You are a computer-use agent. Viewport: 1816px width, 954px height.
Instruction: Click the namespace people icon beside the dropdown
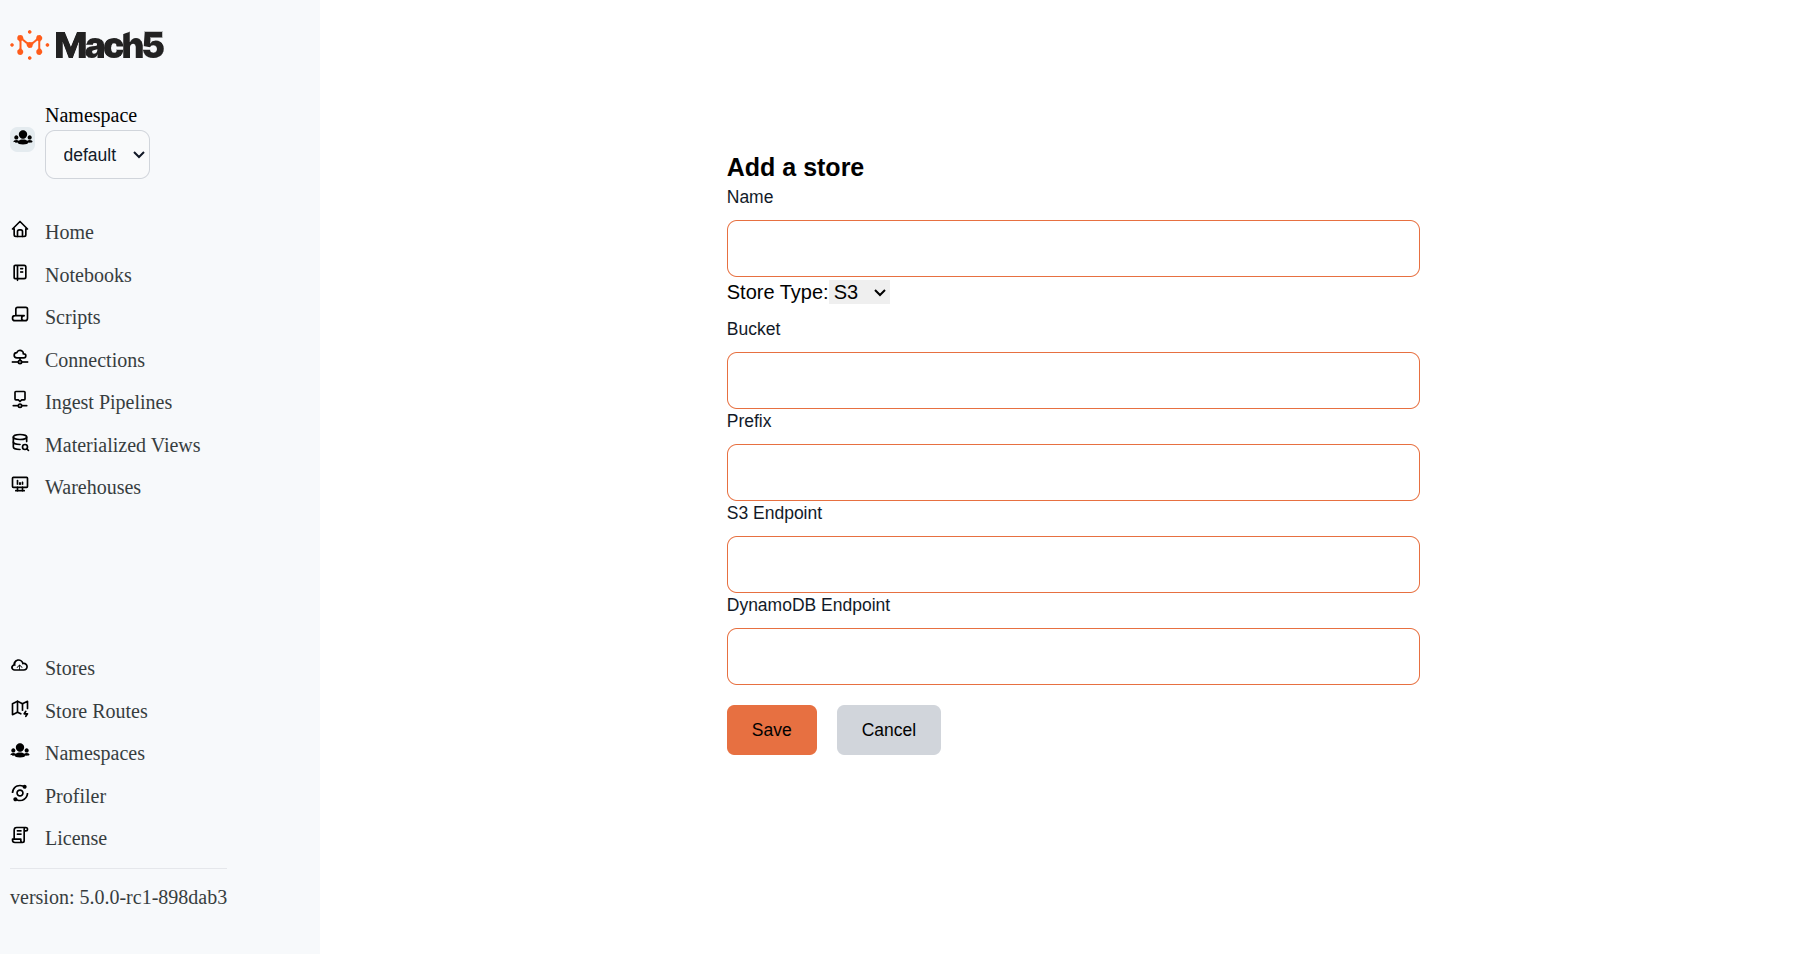pos(23,138)
